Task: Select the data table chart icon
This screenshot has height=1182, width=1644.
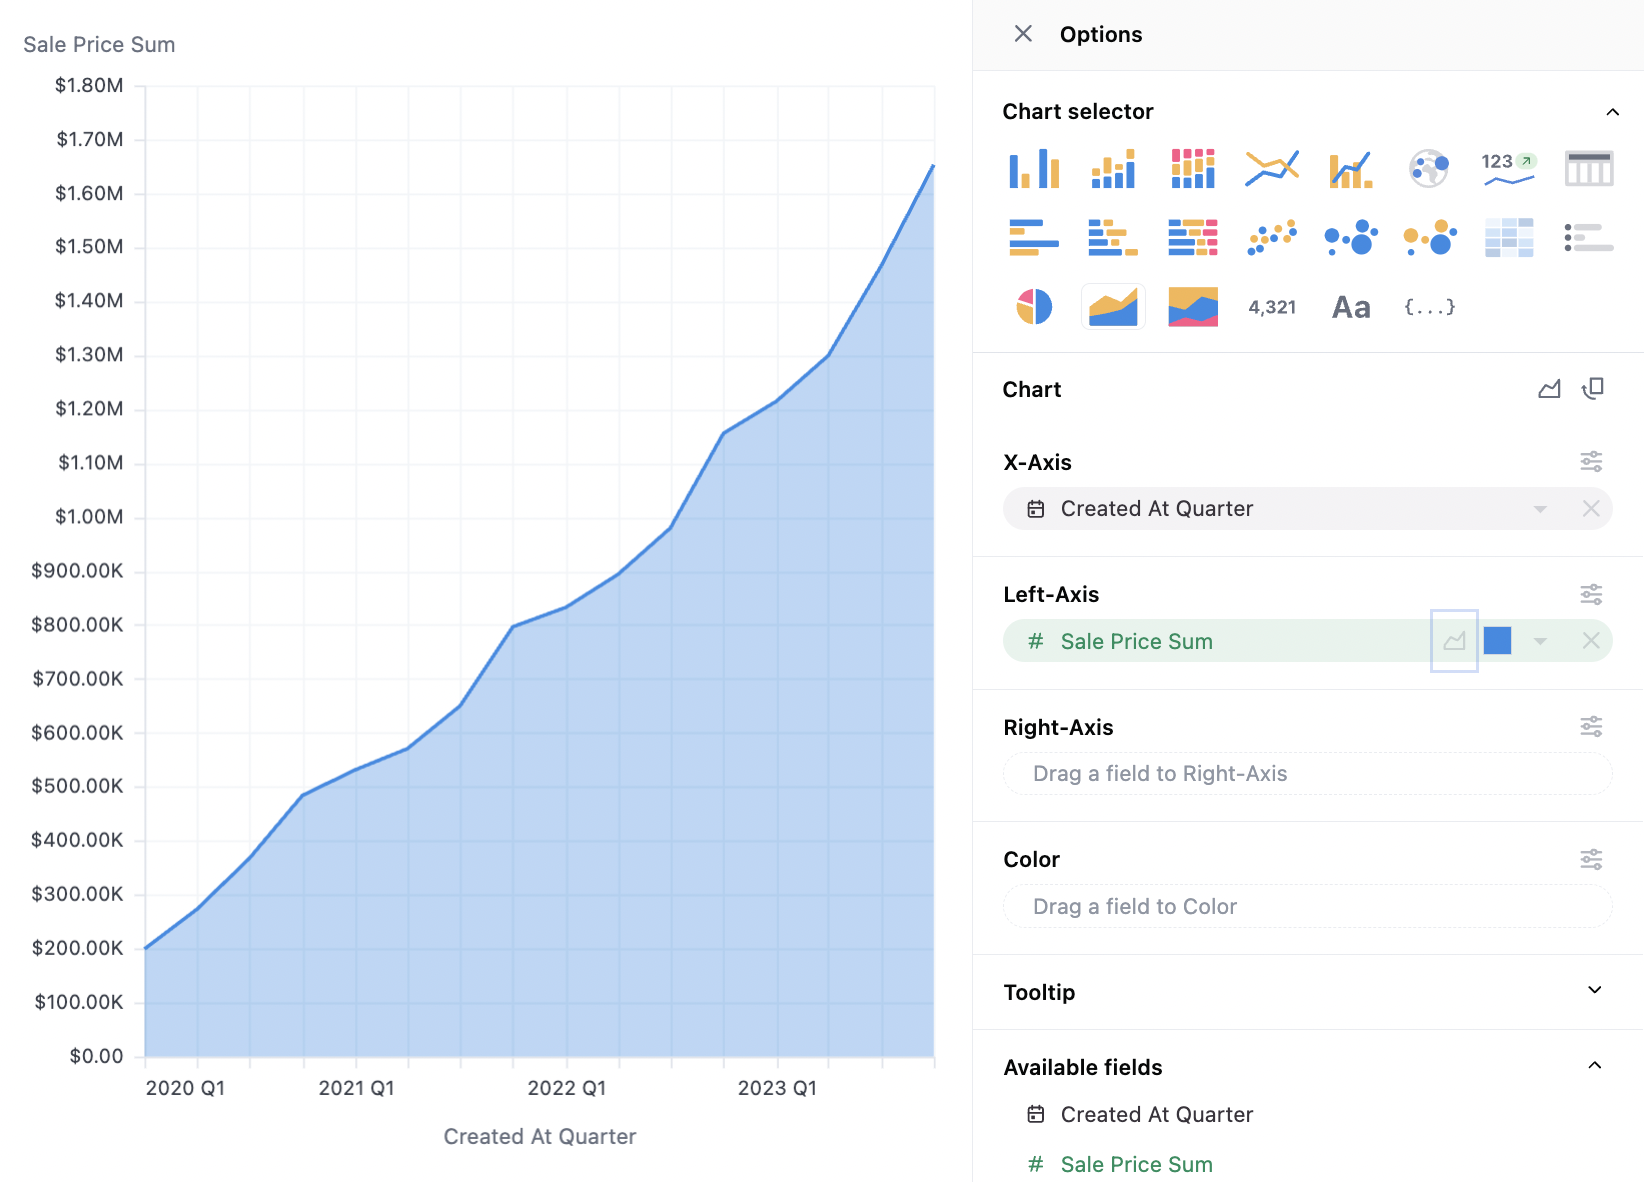Action: [x=1588, y=169]
